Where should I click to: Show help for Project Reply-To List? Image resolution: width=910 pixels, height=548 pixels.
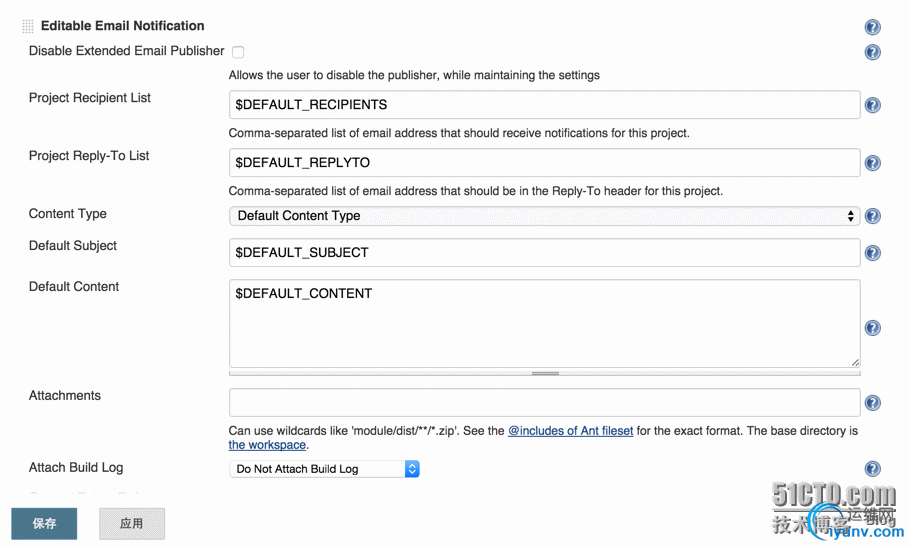point(872,163)
